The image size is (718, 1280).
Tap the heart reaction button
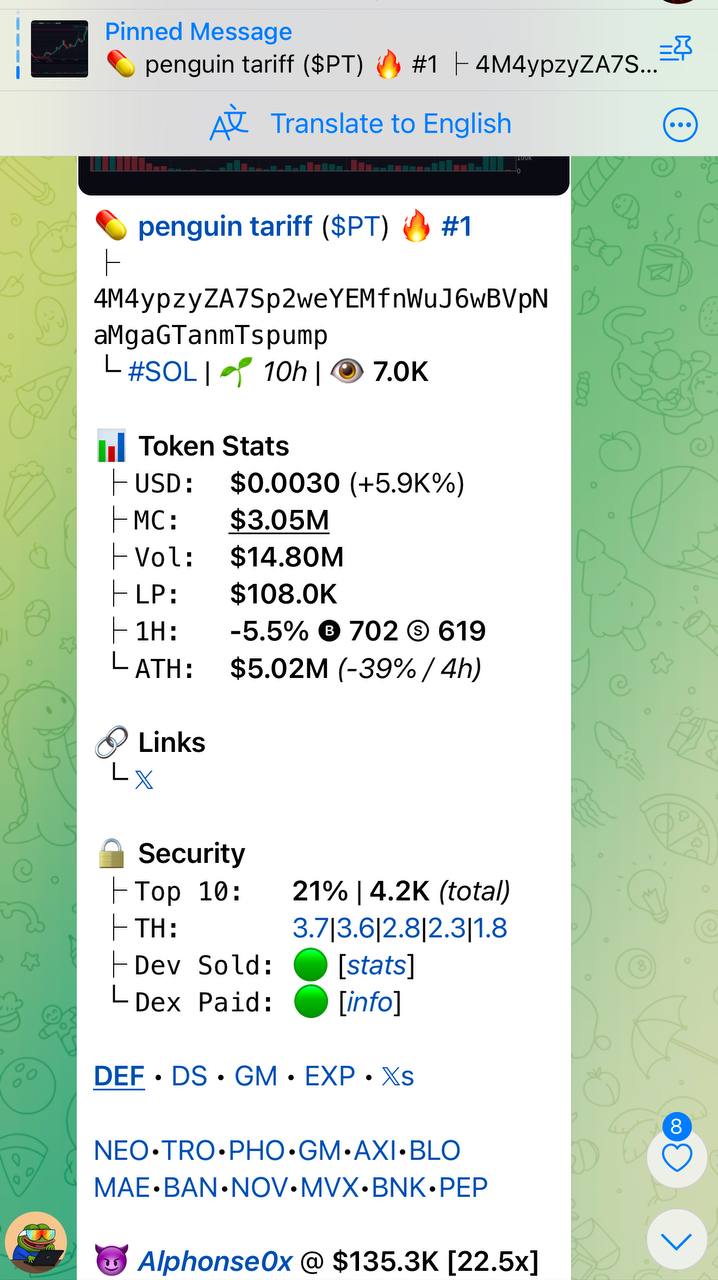[x=677, y=1158]
